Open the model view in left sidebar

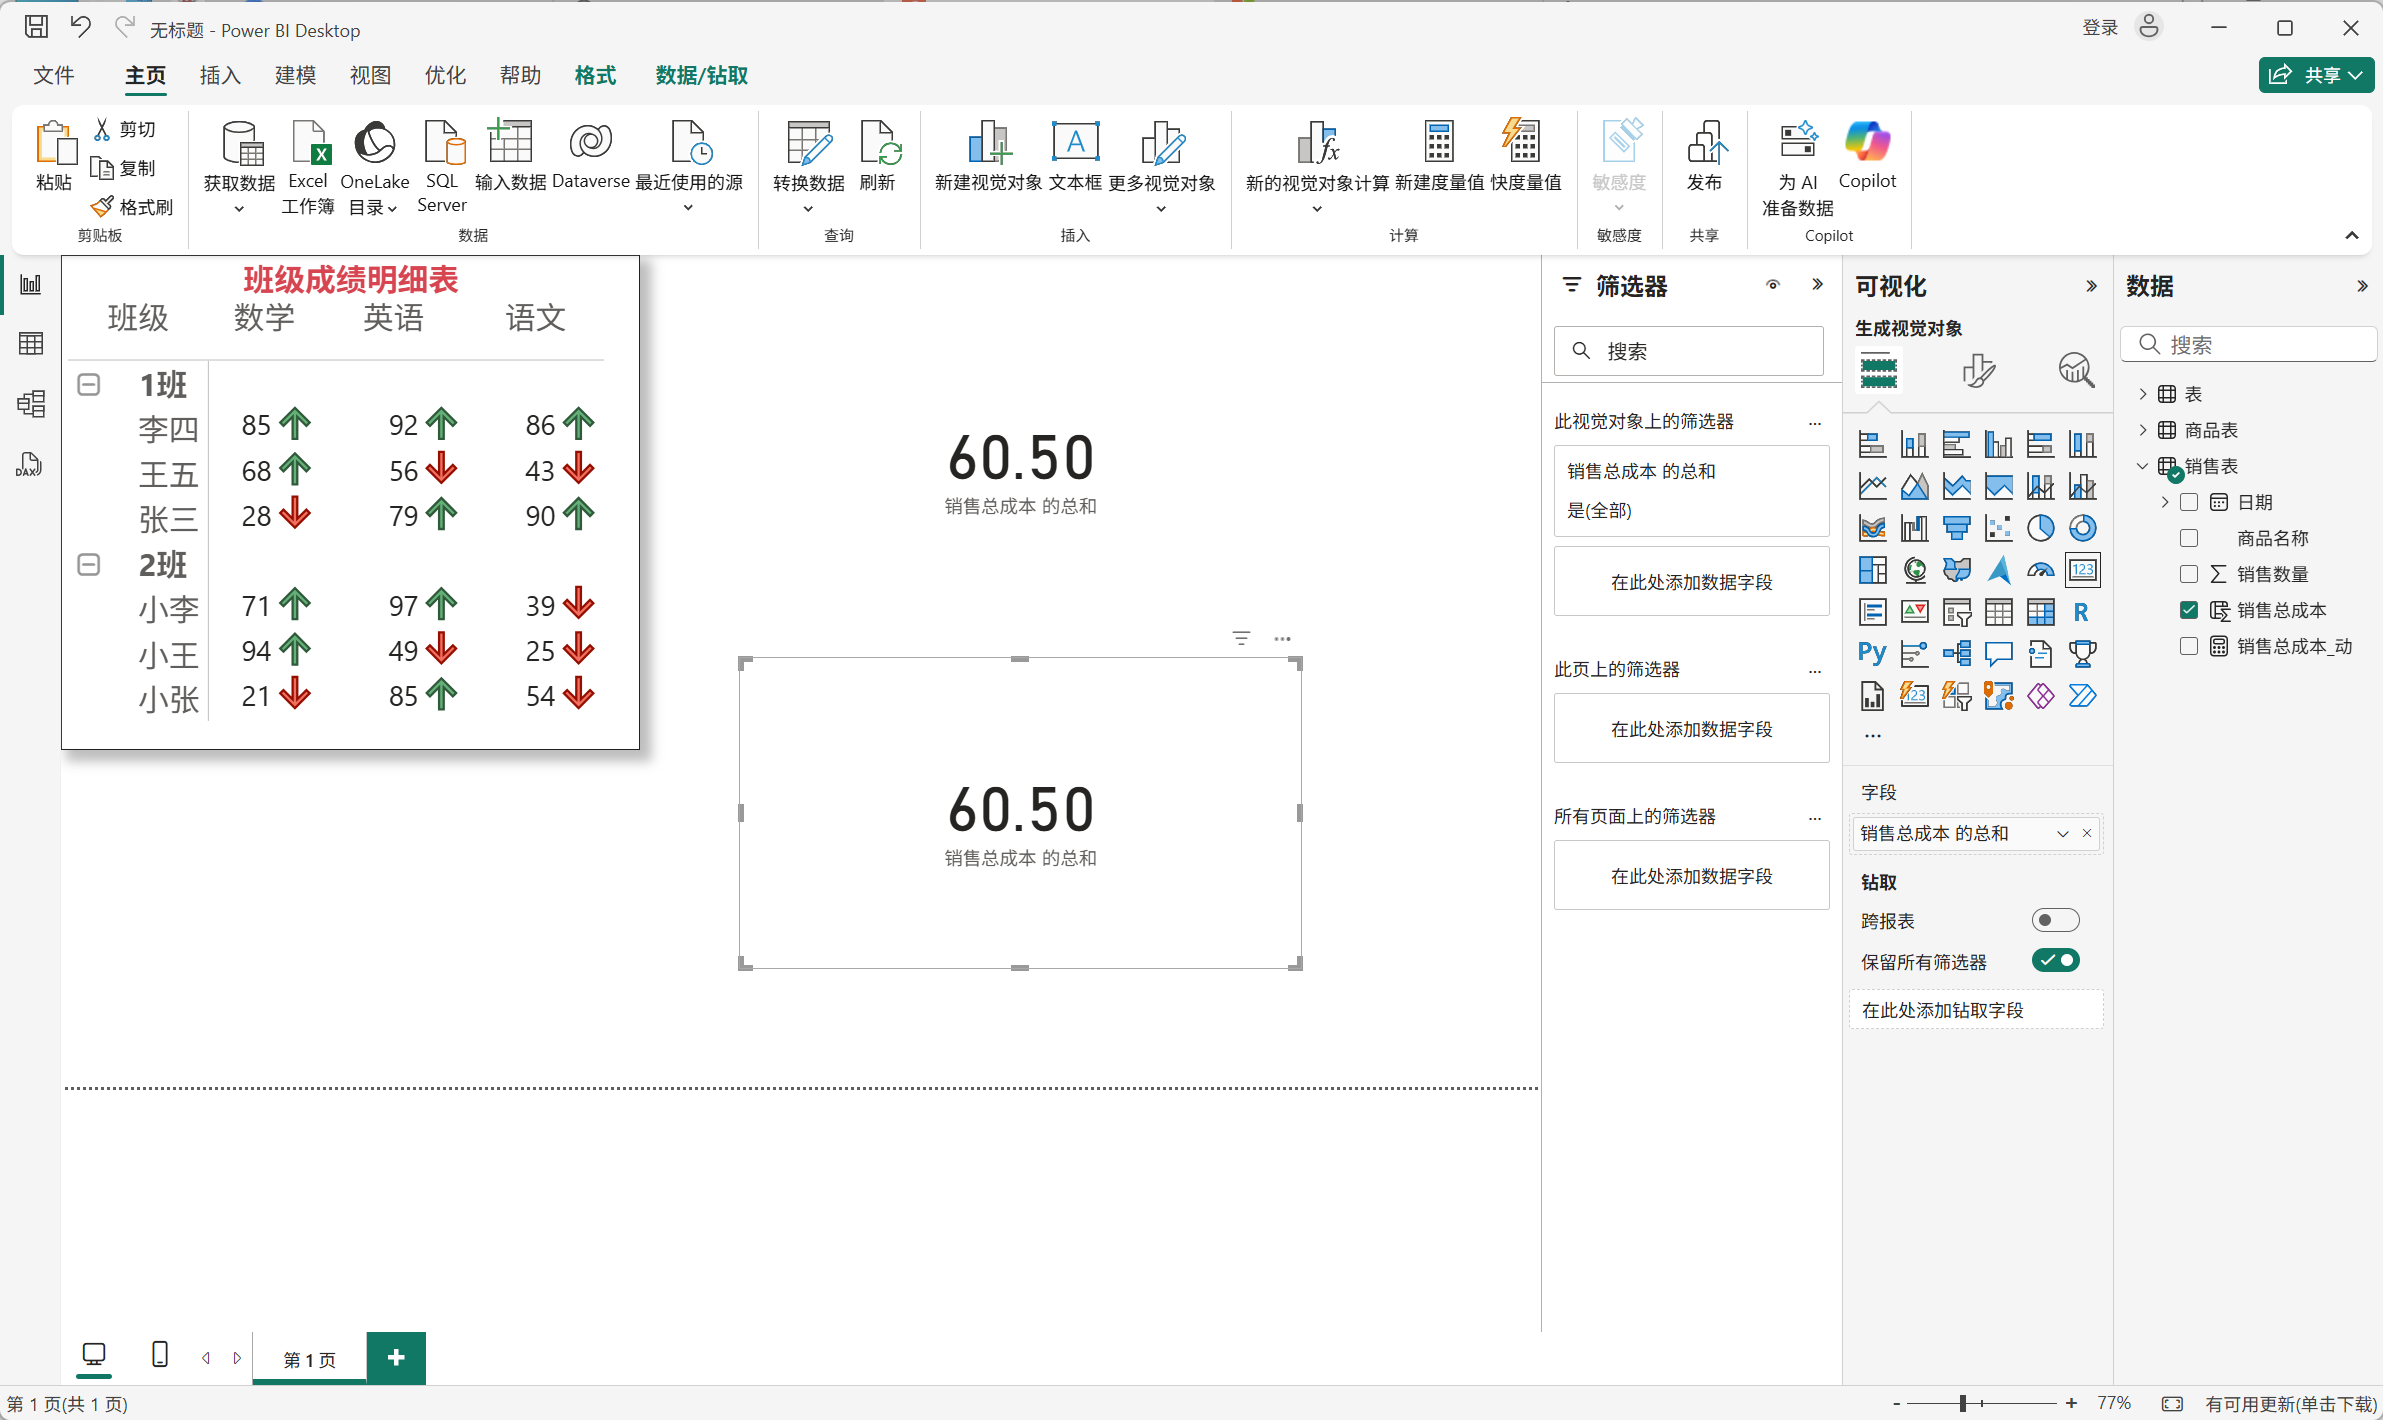[x=31, y=404]
